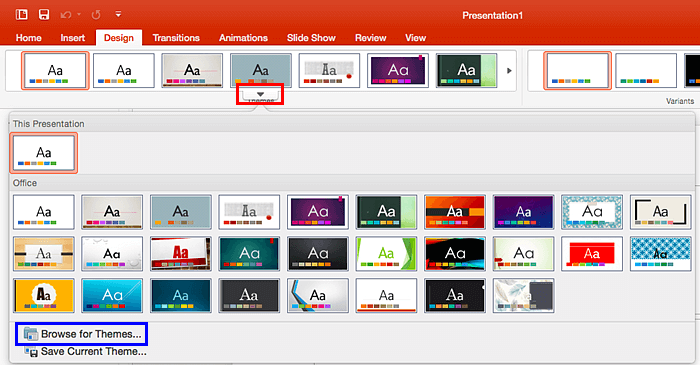Viewport: 700px width, 365px height.
Task: Apply the orange-red theme with dark band
Action: click(x=454, y=212)
